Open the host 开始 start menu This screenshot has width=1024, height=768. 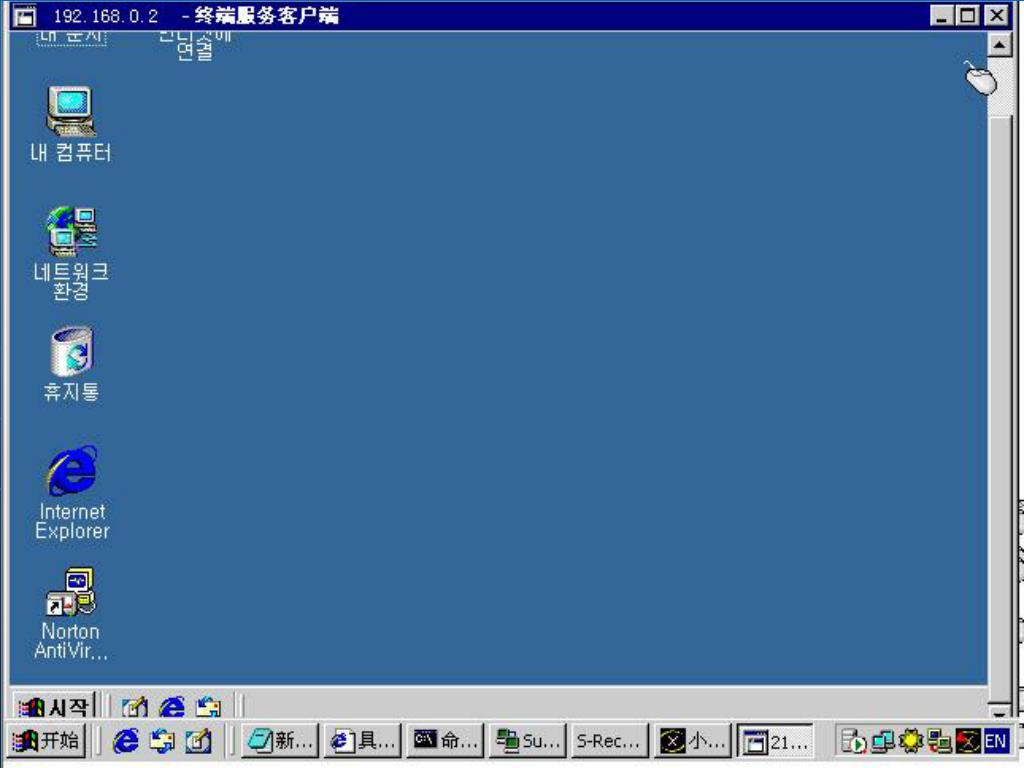pyautogui.click(x=46, y=741)
